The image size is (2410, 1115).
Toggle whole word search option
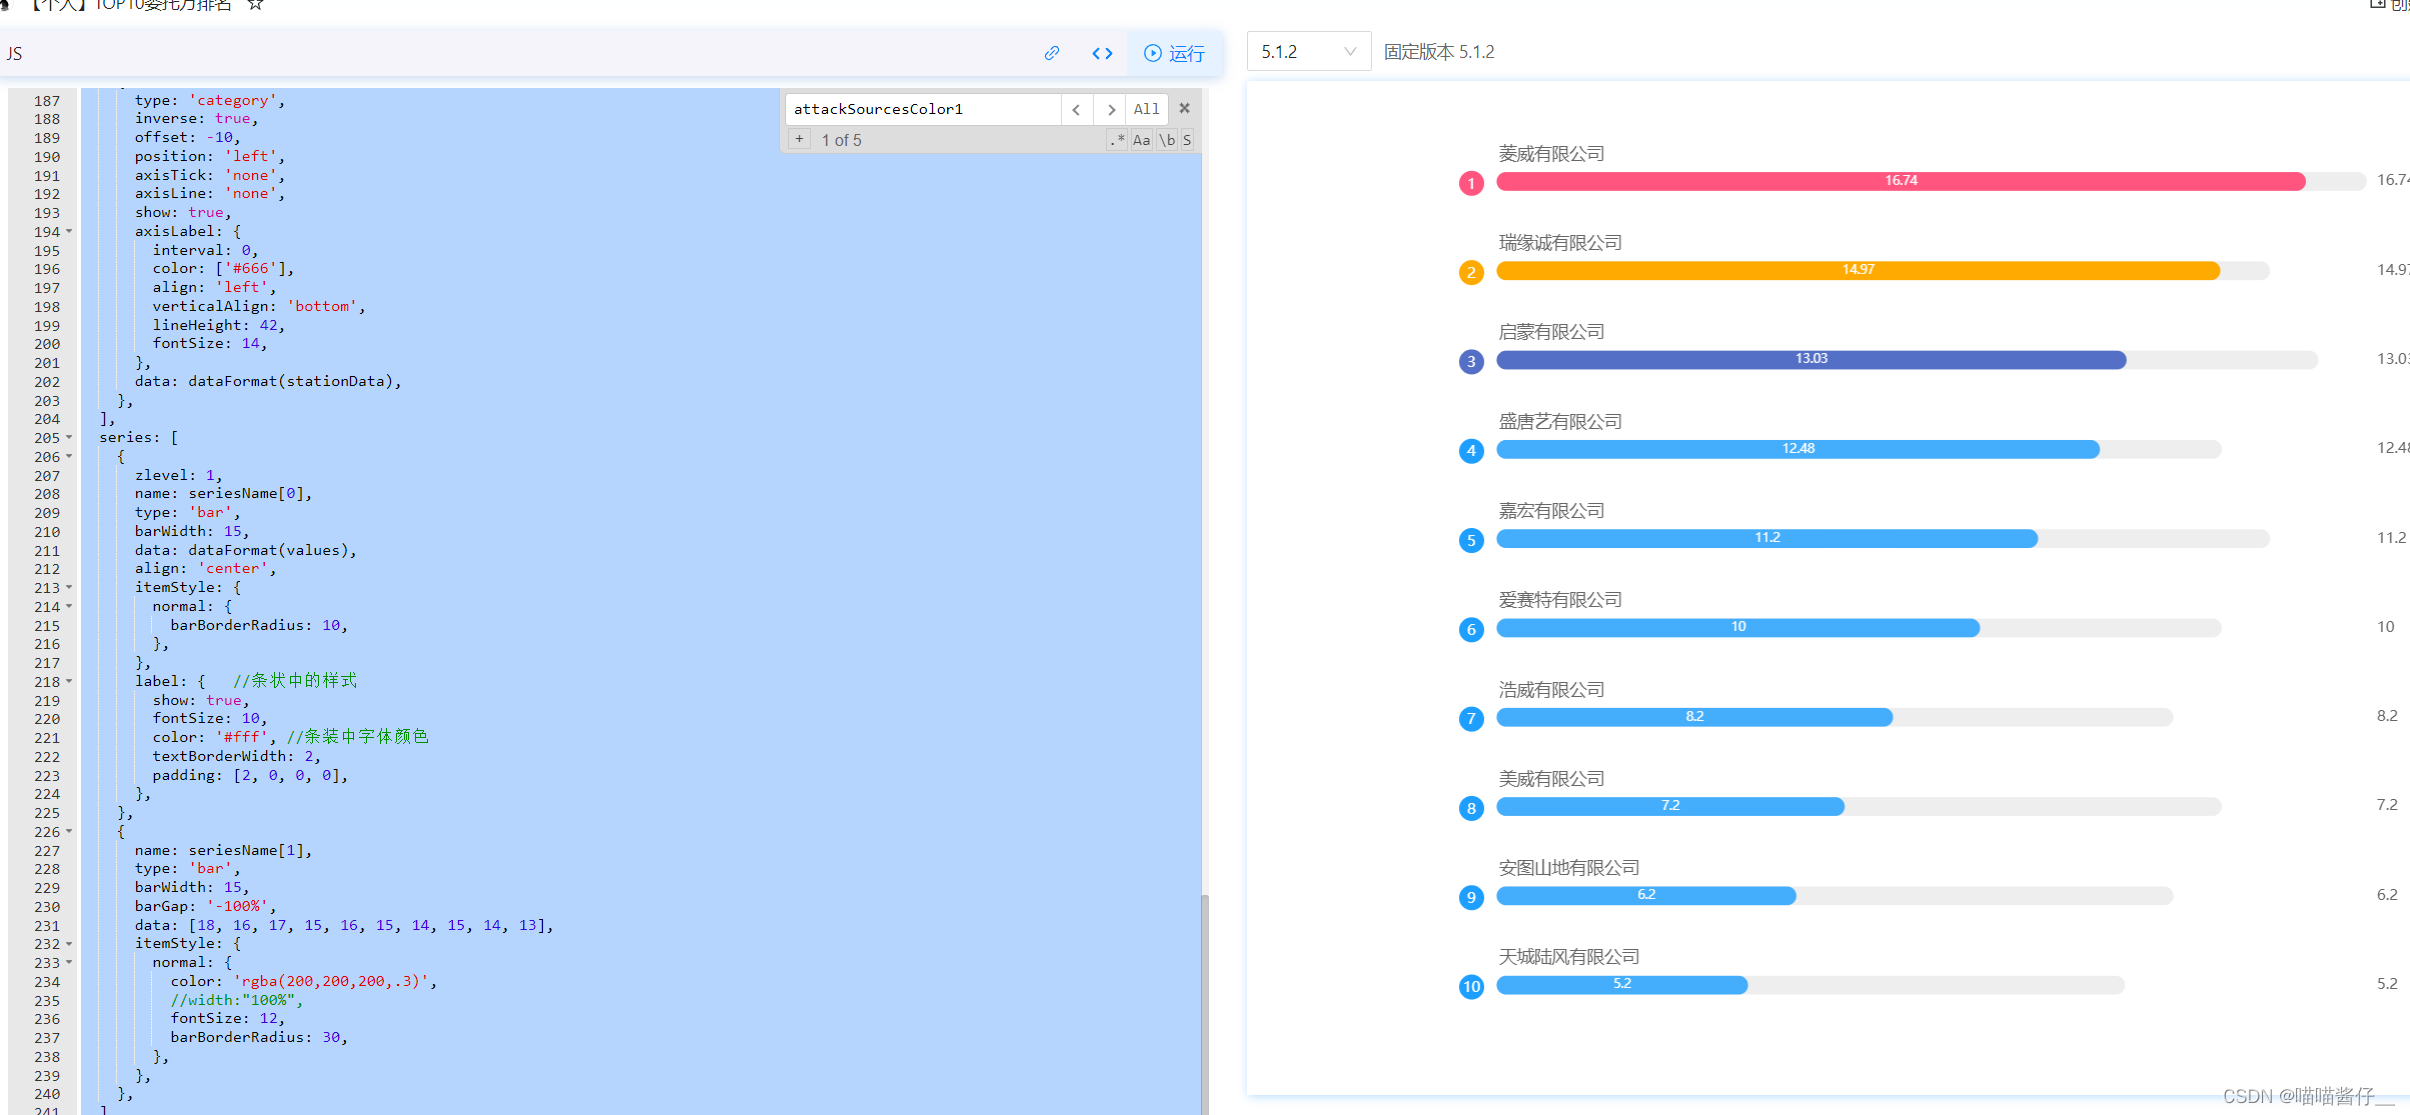tap(1166, 140)
